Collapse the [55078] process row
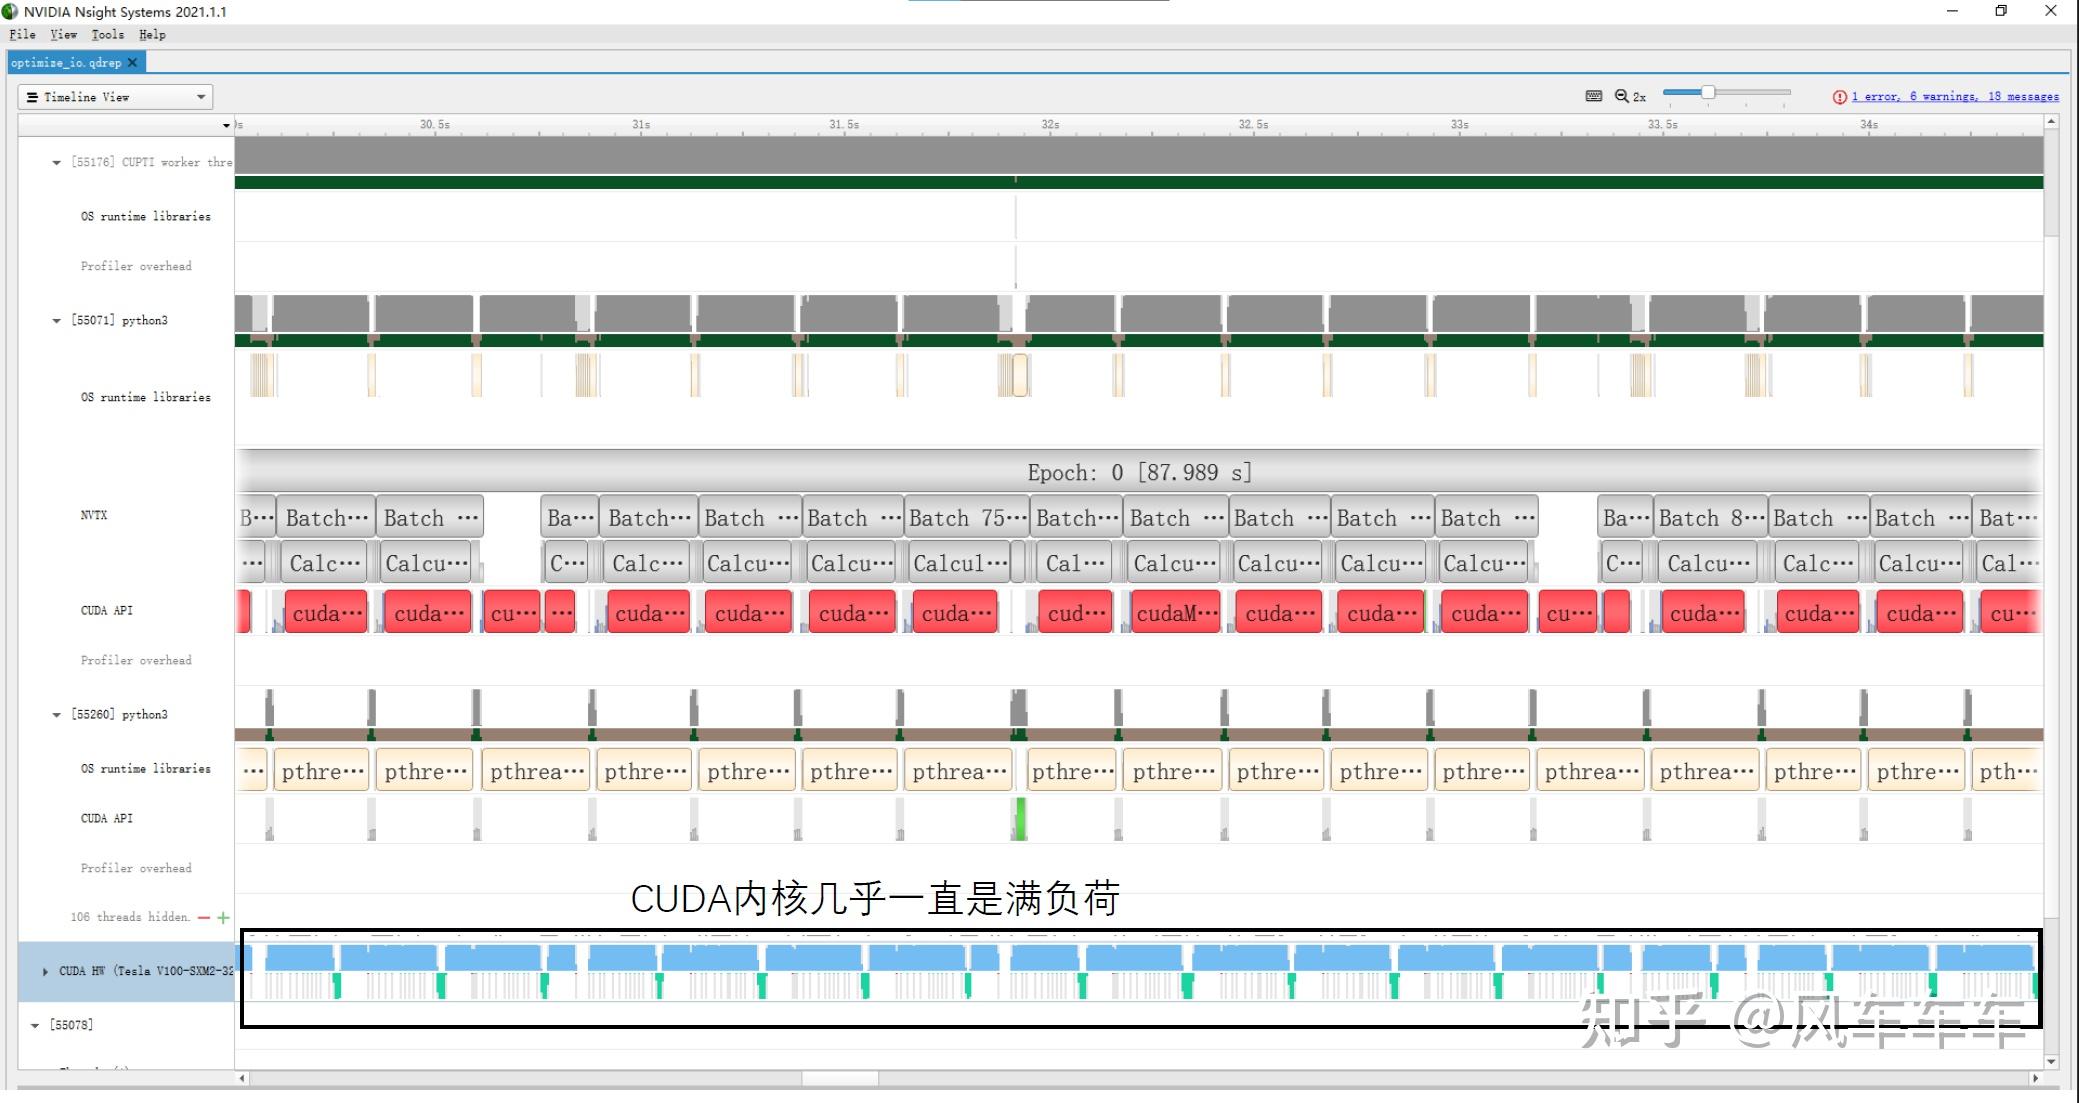 (x=35, y=1025)
